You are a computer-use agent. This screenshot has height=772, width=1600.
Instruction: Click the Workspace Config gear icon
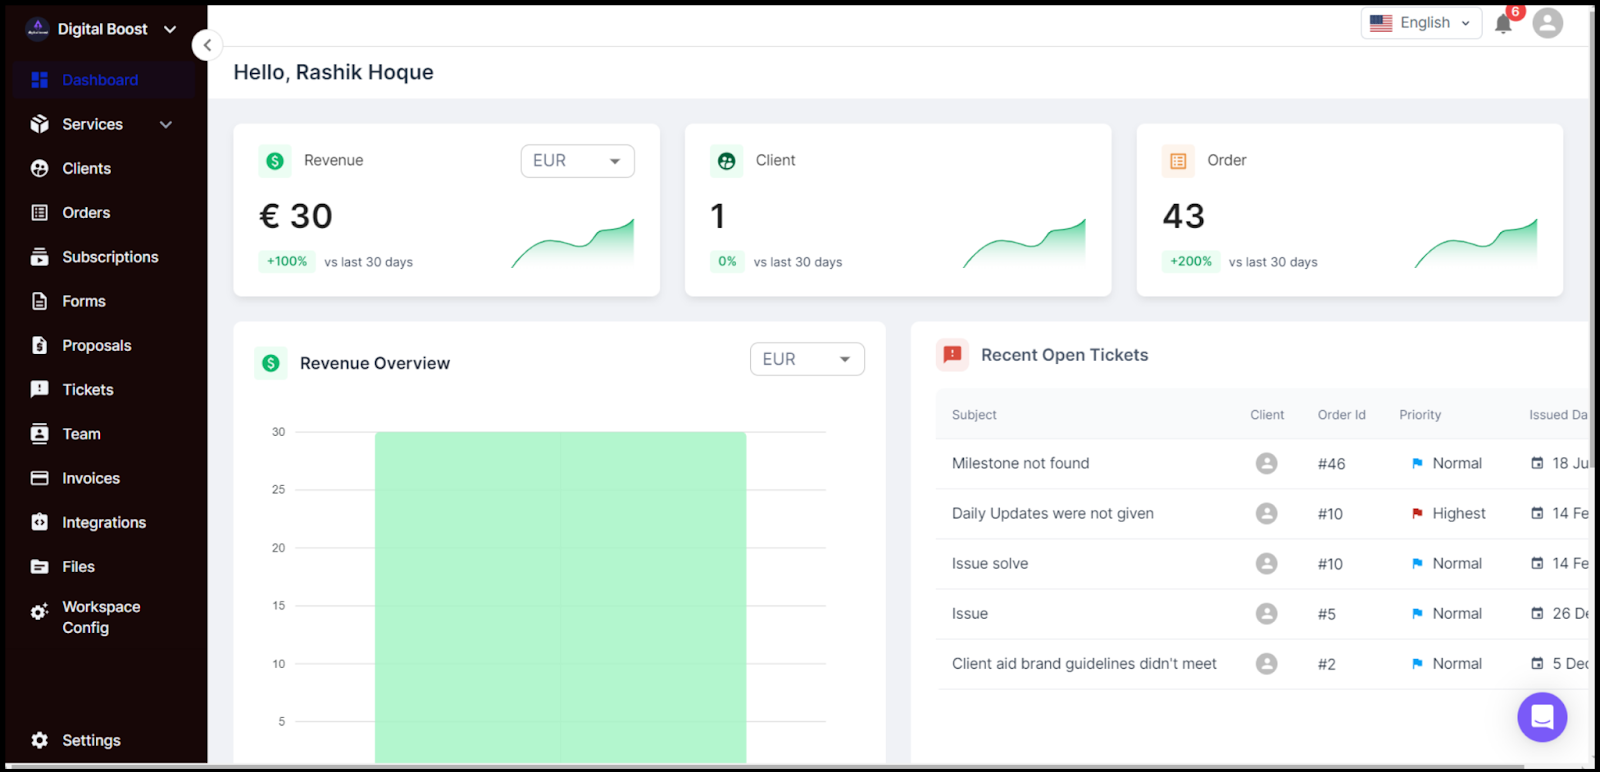pos(39,612)
